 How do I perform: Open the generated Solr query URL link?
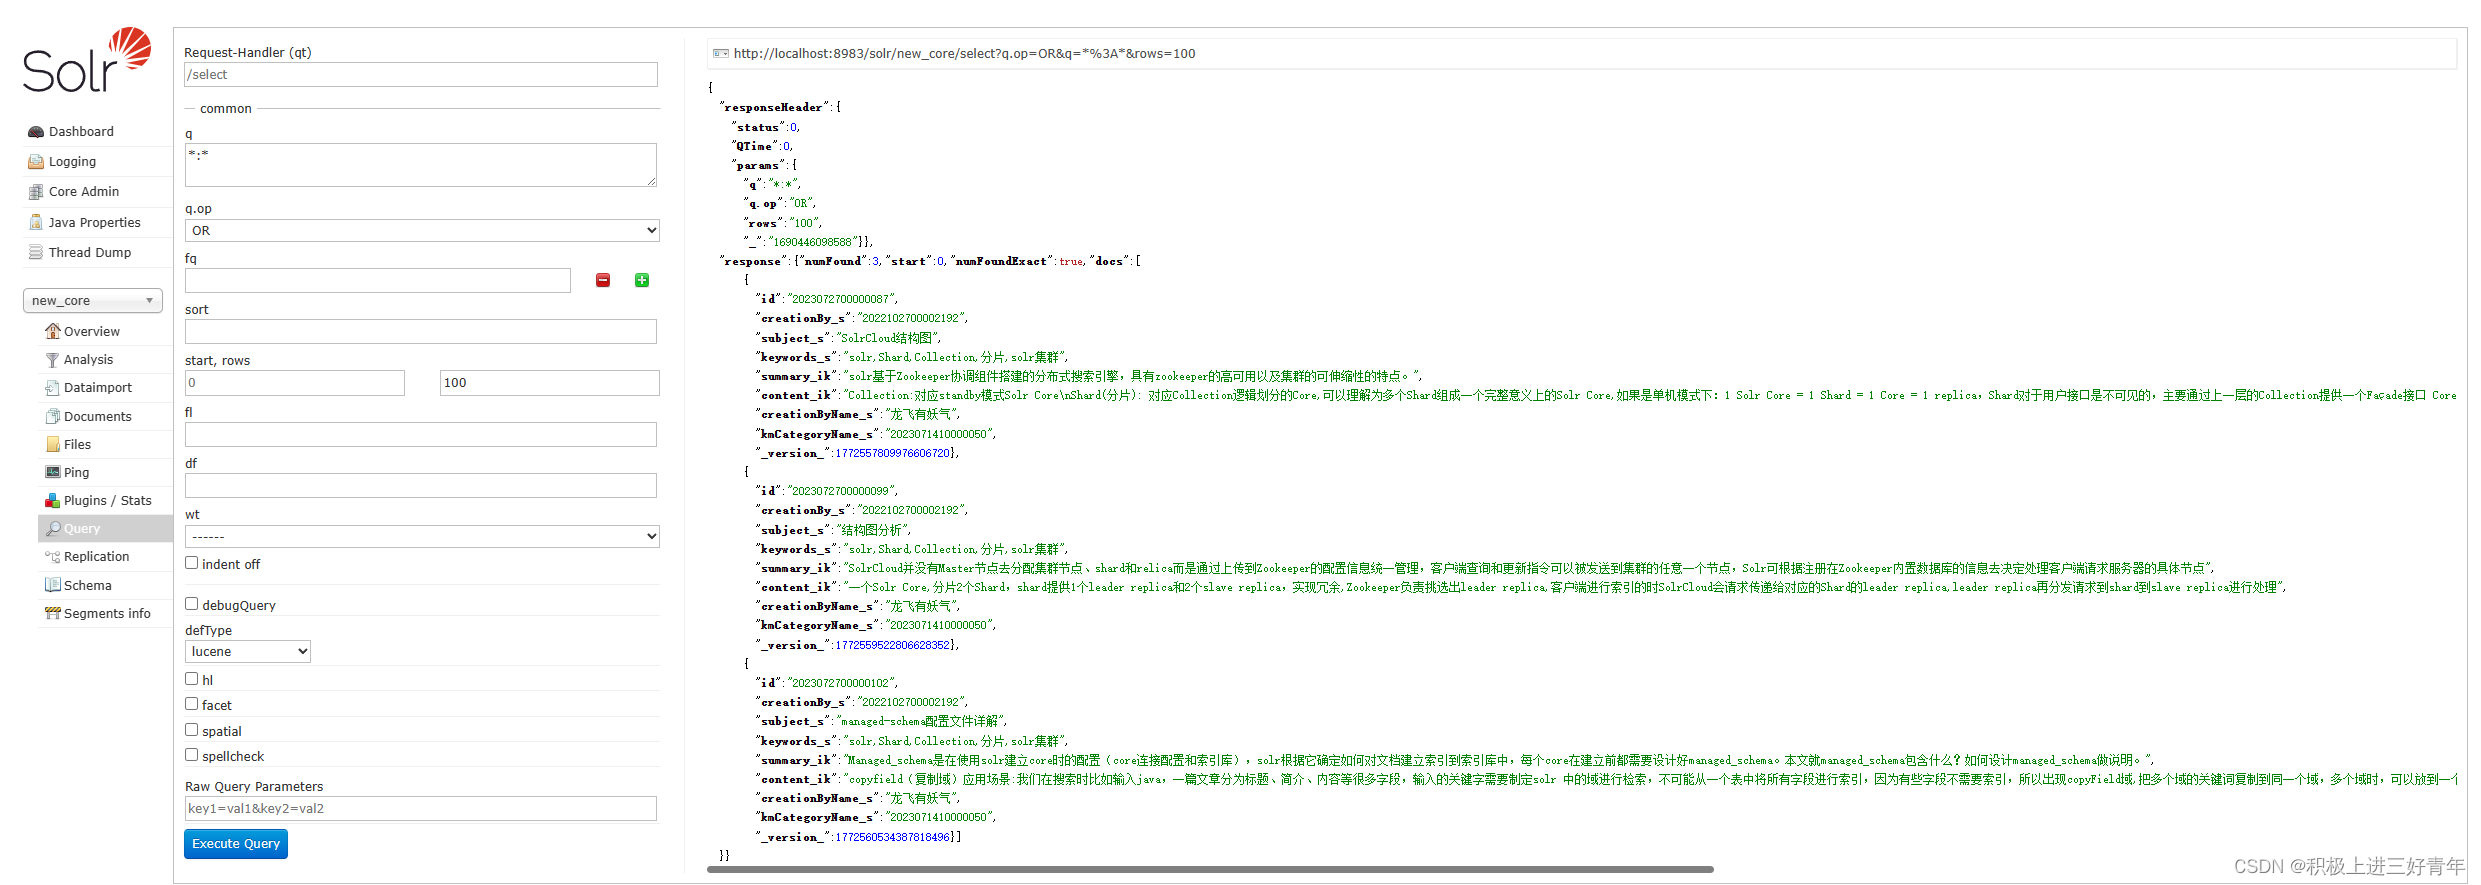pos(964,54)
